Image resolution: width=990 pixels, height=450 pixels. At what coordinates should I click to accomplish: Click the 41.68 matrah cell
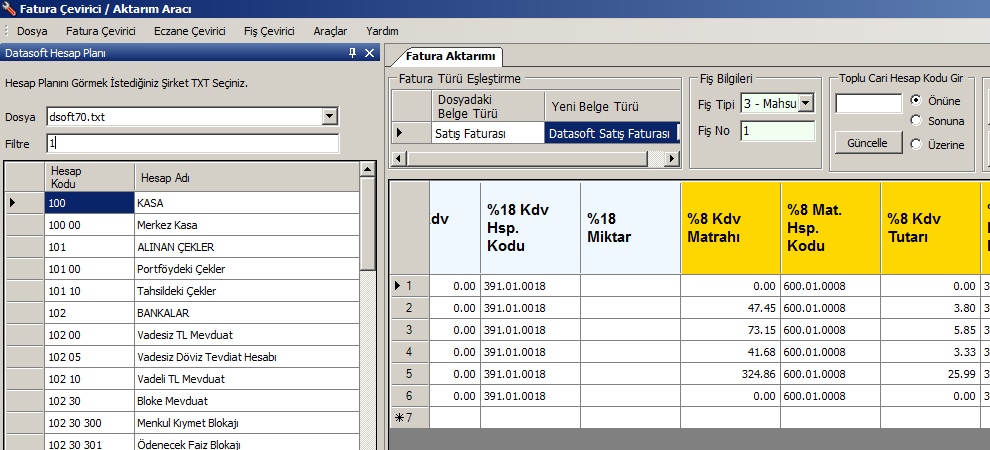pos(731,352)
